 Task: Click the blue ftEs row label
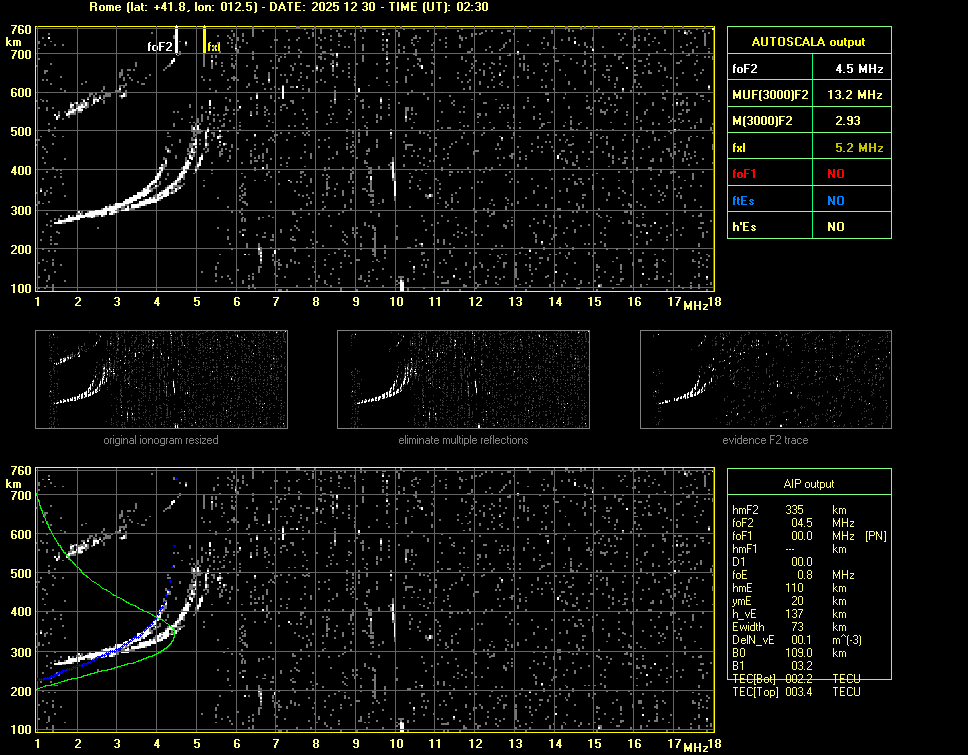(744, 200)
